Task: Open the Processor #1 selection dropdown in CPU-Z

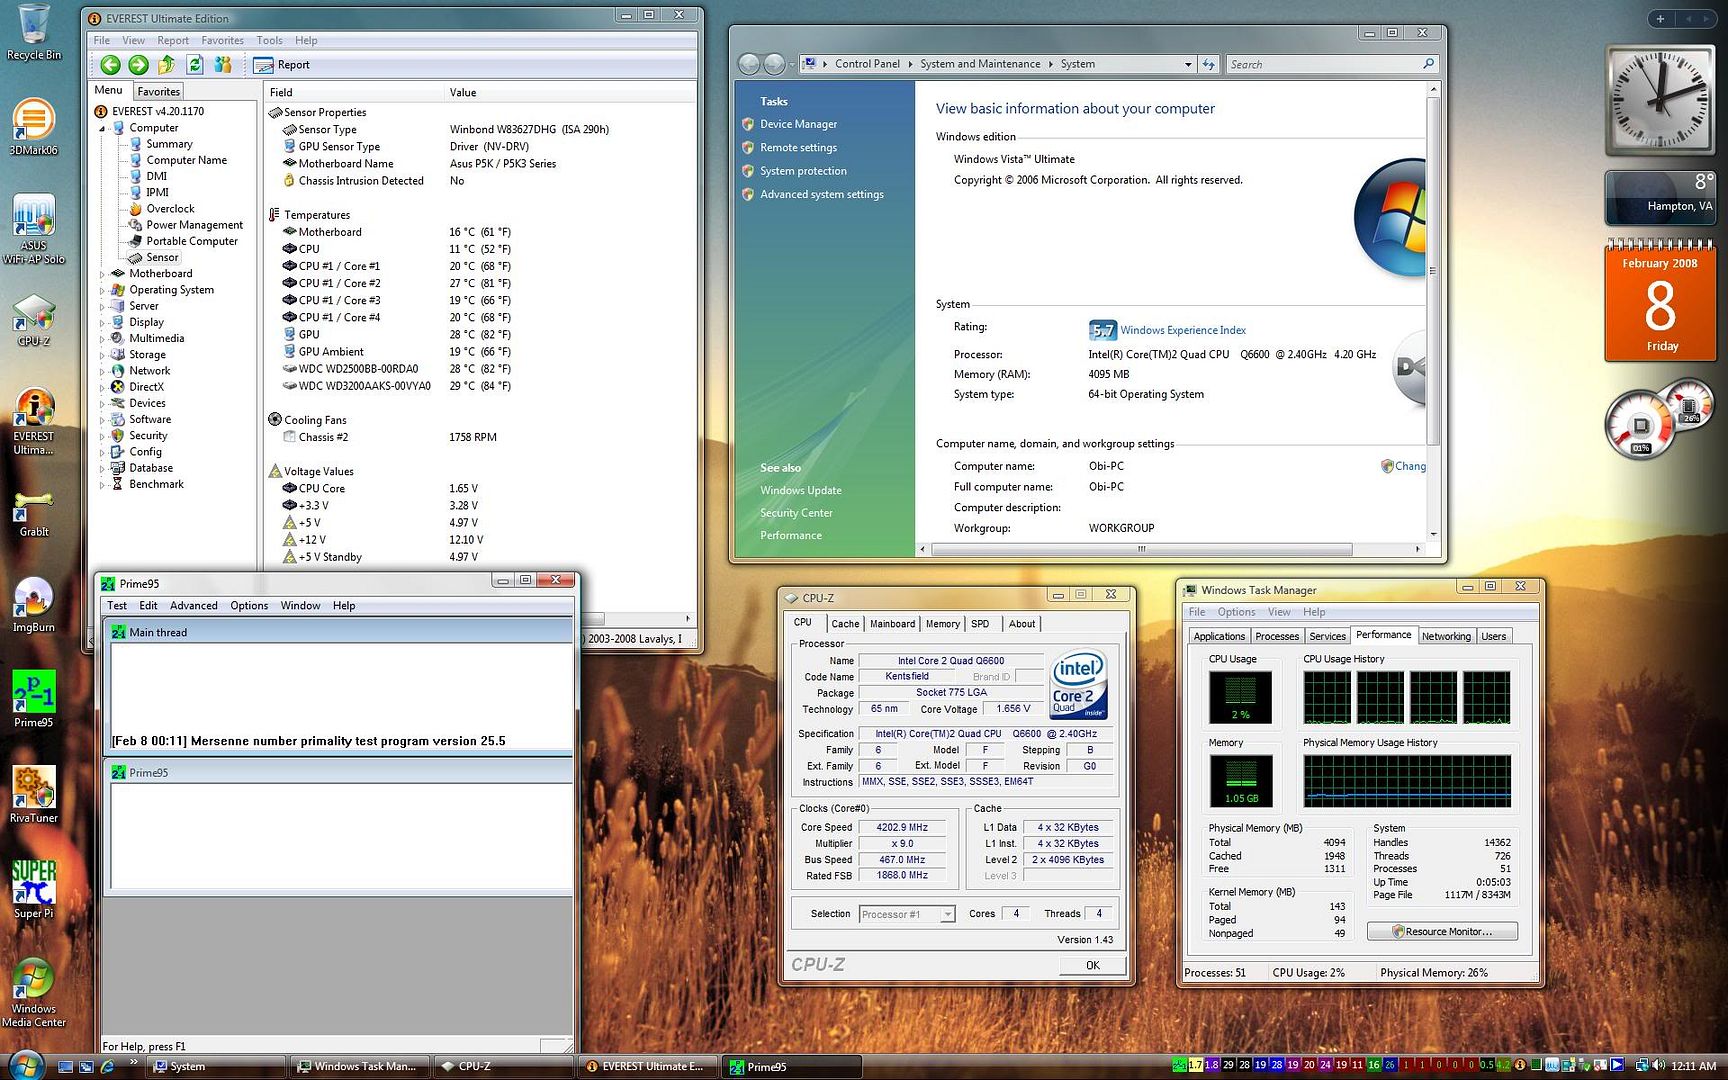Action: pyautogui.click(x=947, y=914)
